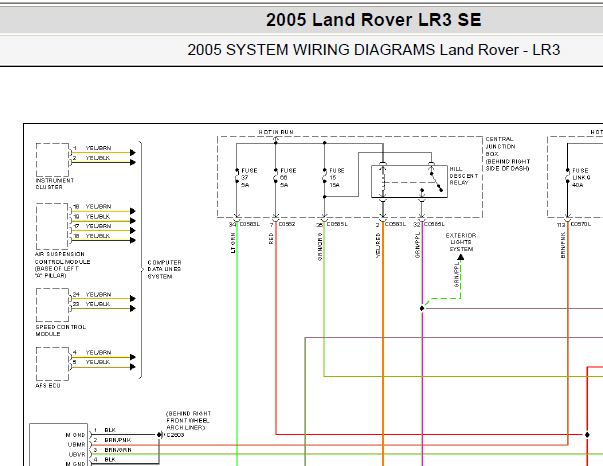Image resolution: width=603 pixels, height=466 pixels.
Task: Click the "EXTERIOR LIGHTS SYSTEM" label
Action: (x=461, y=242)
